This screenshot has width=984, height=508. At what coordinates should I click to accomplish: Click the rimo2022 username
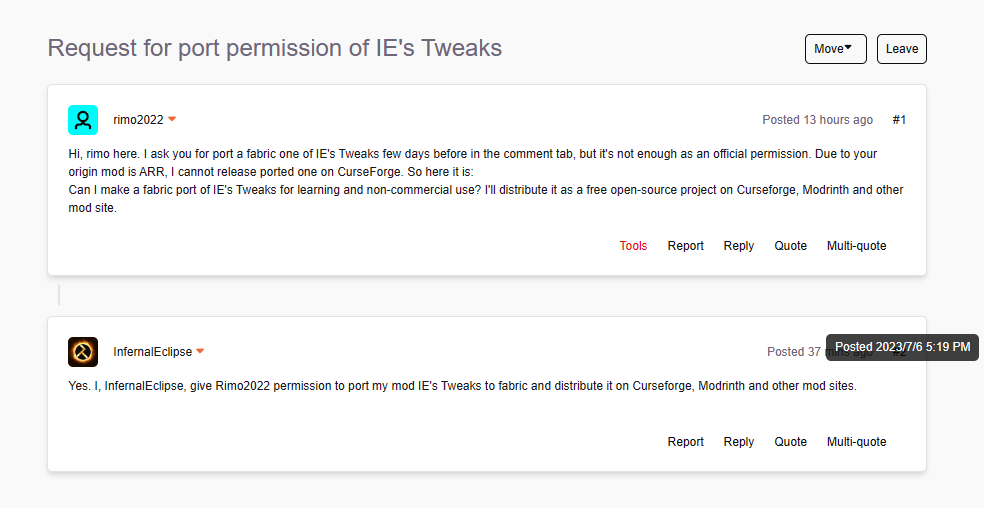click(x=138, y=120)
